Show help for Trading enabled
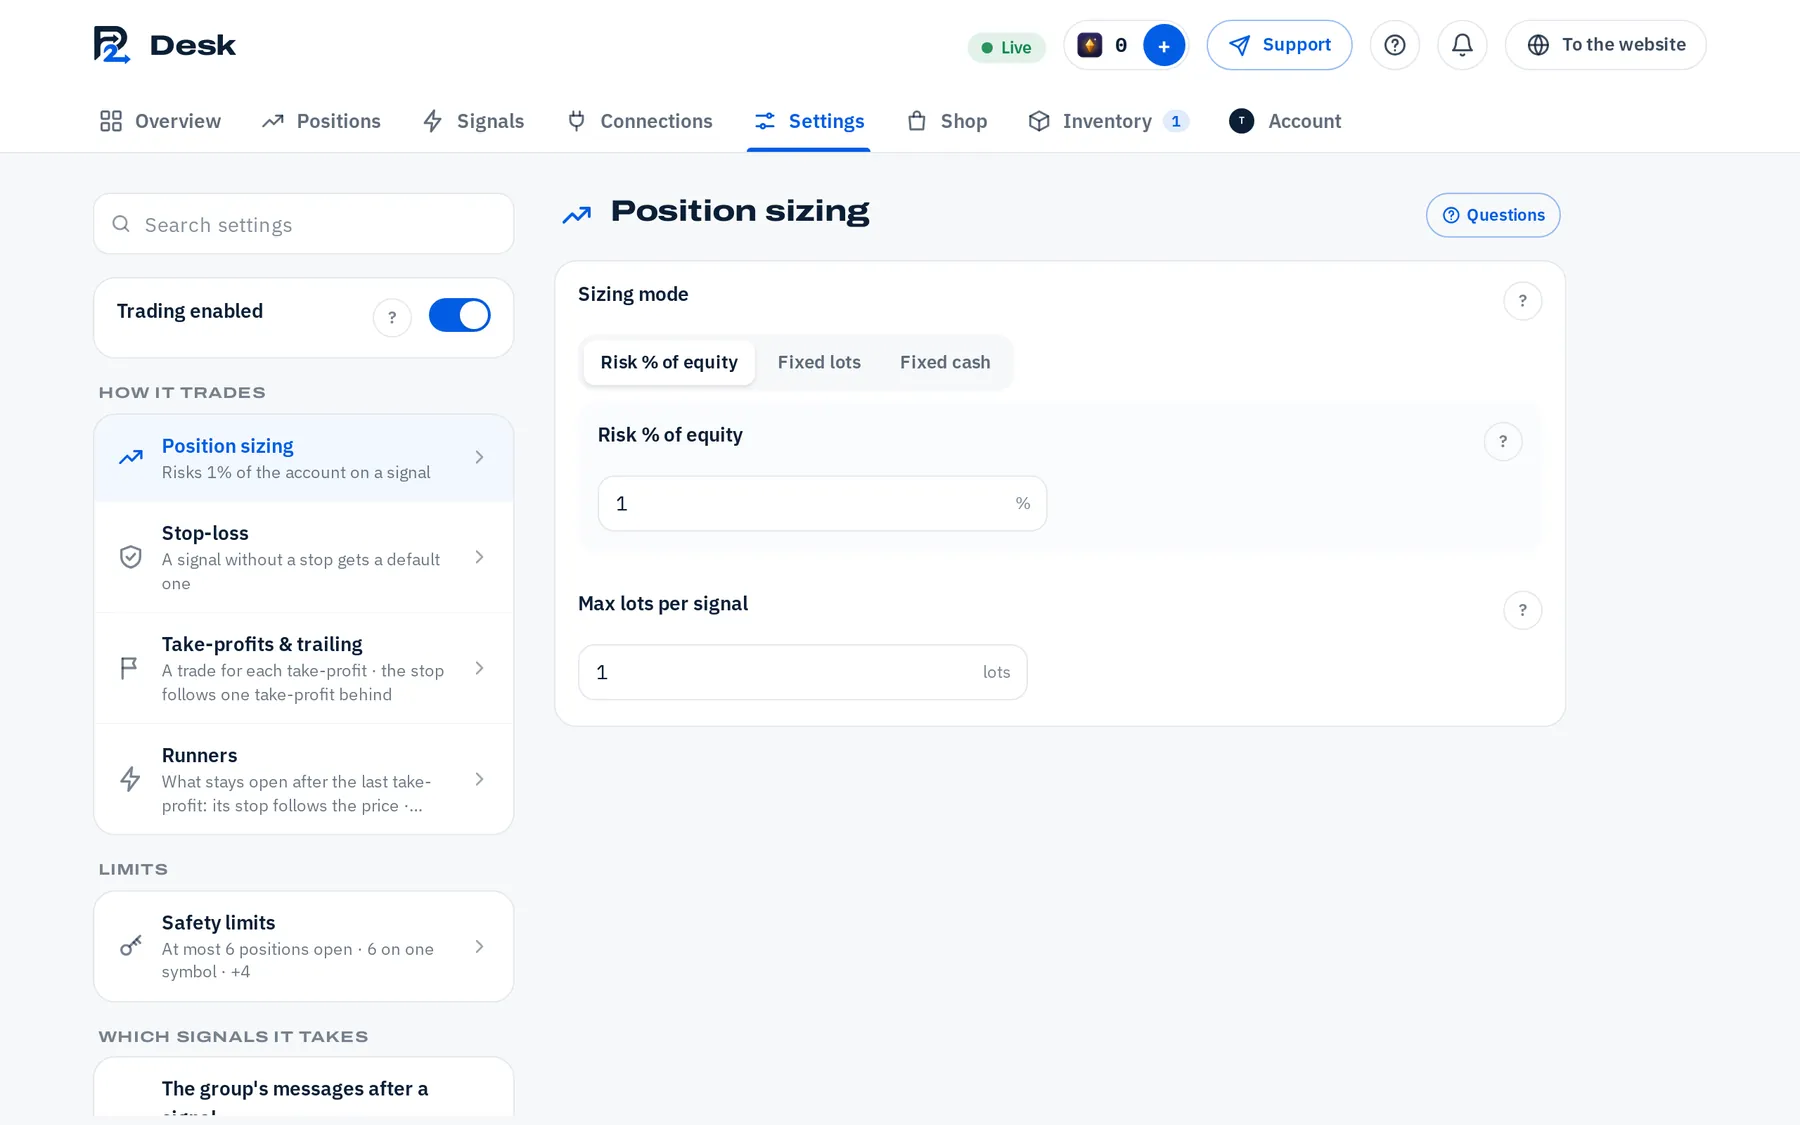 (392, 317)
